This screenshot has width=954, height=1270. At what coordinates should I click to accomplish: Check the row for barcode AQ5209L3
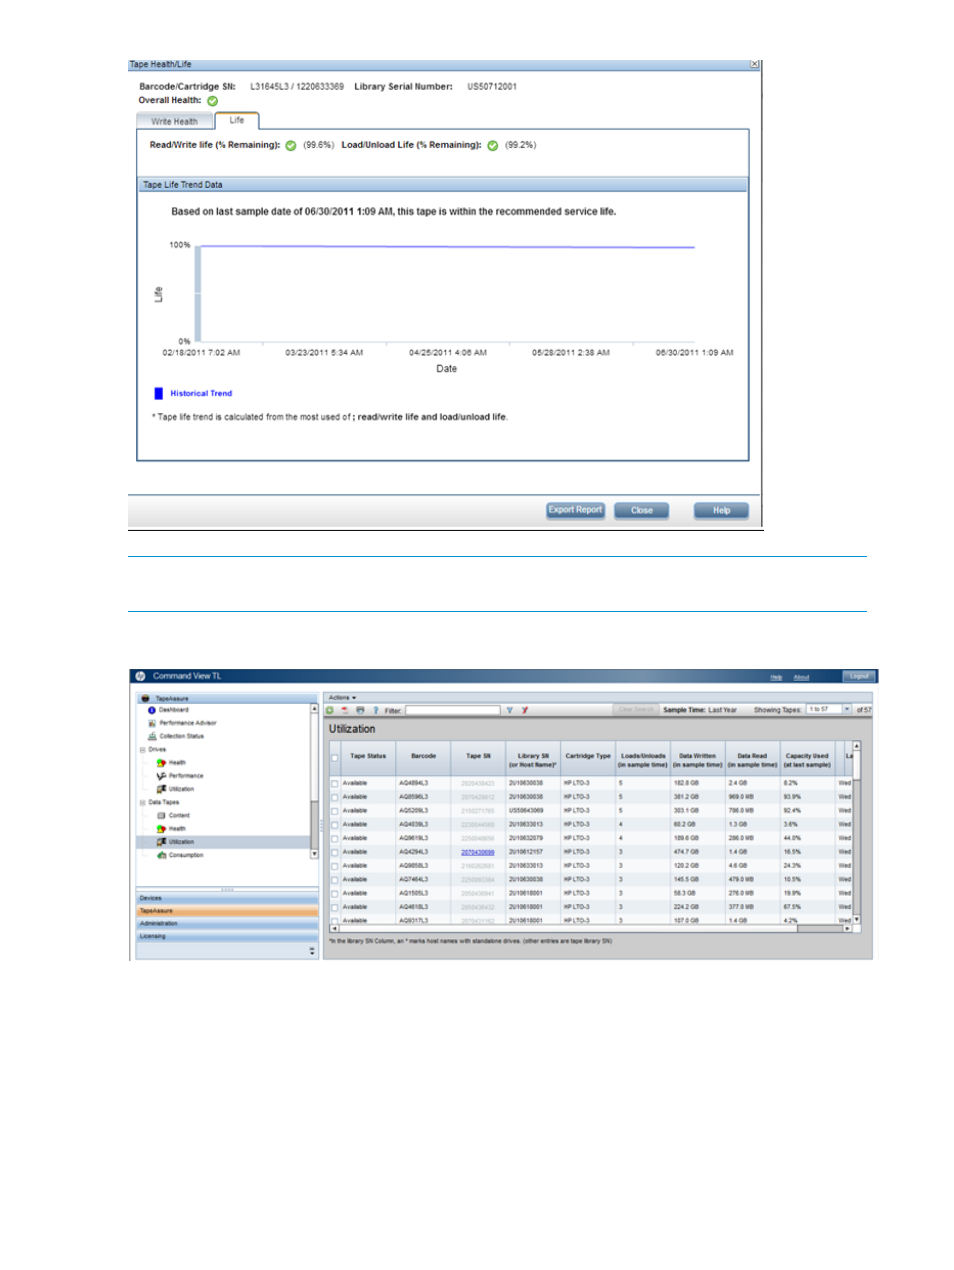[x=334, y=811]
